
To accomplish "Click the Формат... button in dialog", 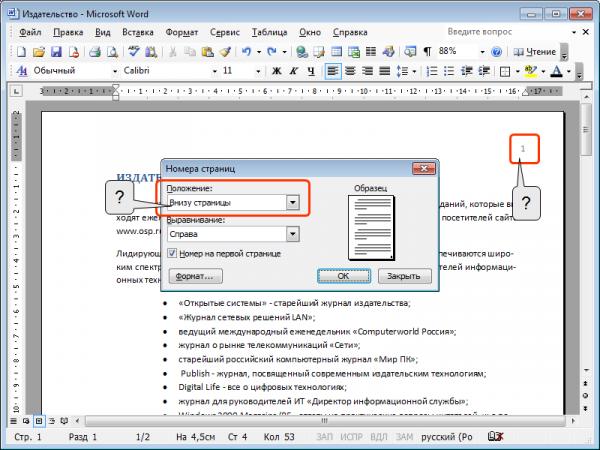I will point(196,276).
